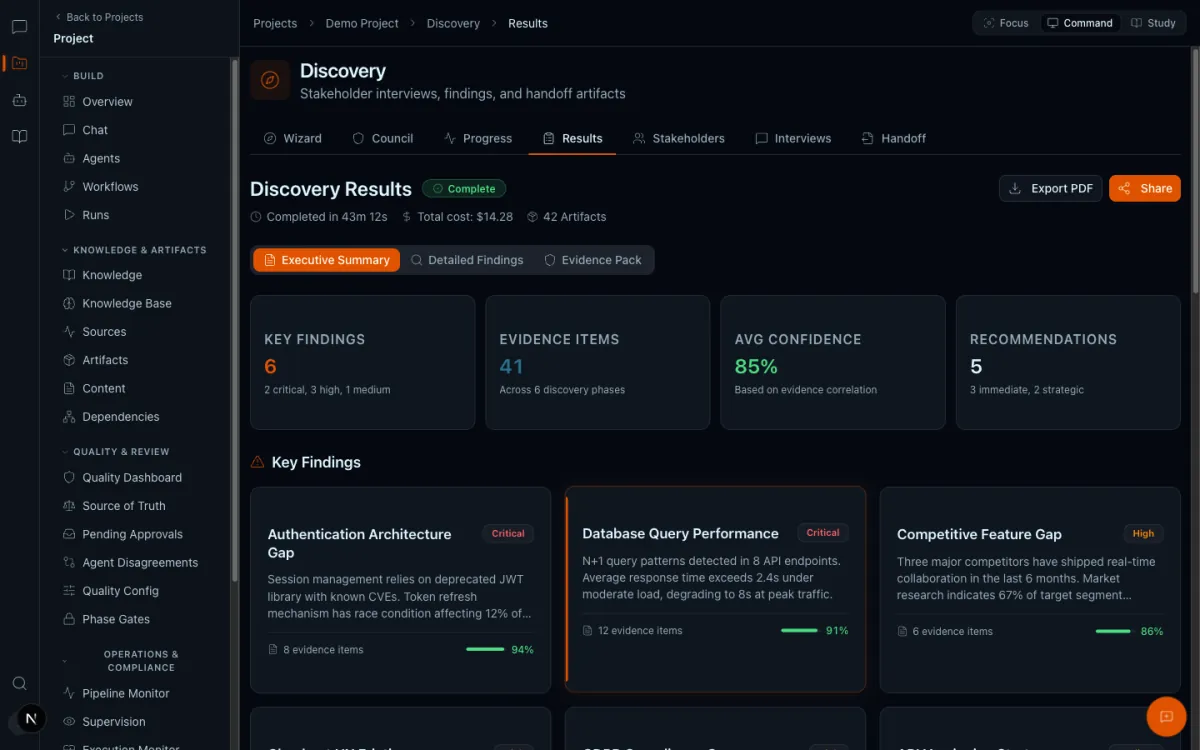Image resolution: width=1200 pixels, height=750 pixels.
Task: Open the Results tab
Action: (x=572, y=138)
